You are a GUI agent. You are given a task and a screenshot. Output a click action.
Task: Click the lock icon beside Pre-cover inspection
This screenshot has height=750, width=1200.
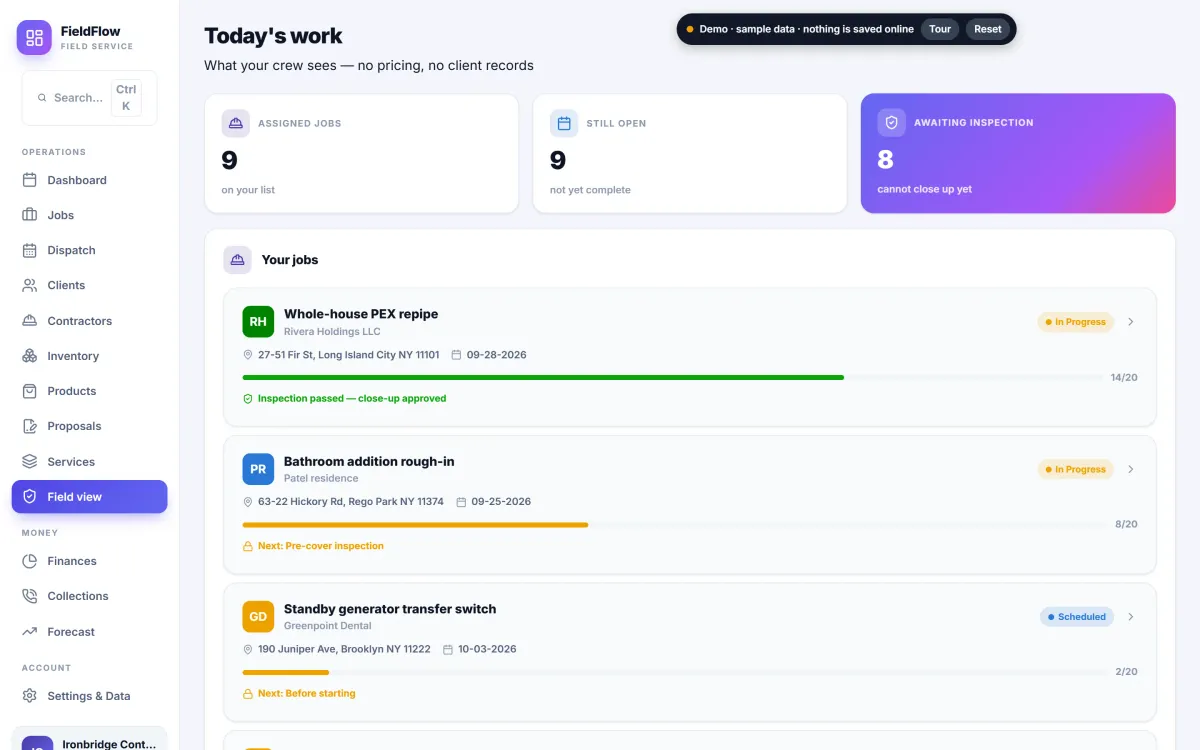tap(248, 546)
